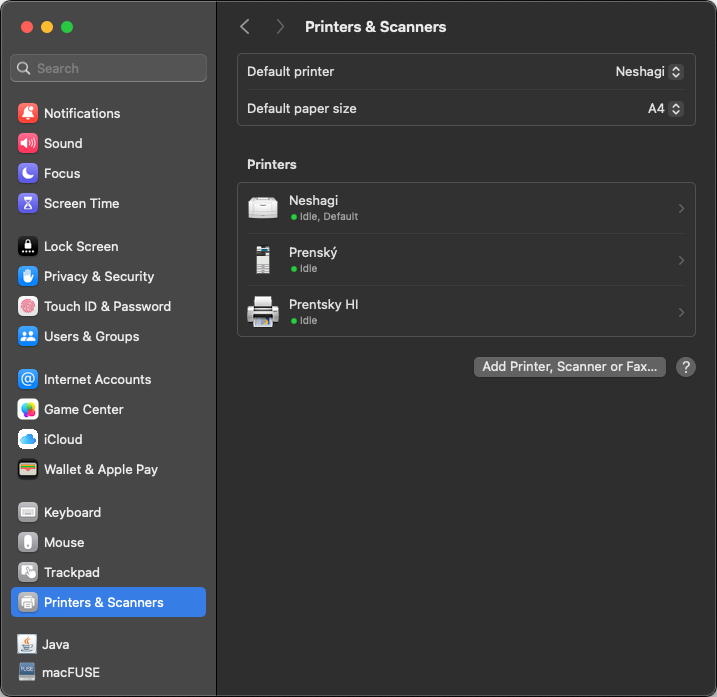Click the green minimize-adjacent zoom window button

(x=67, y=27)
